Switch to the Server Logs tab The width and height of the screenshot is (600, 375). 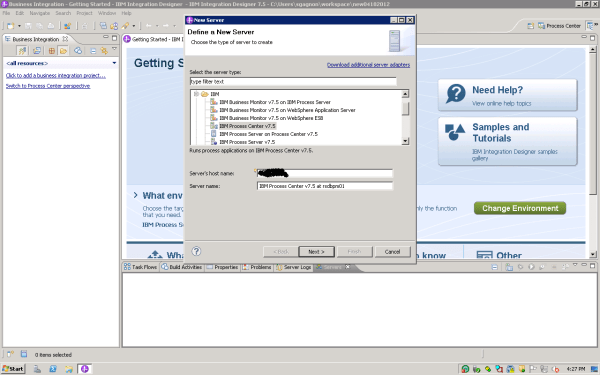tap(293, 267)
